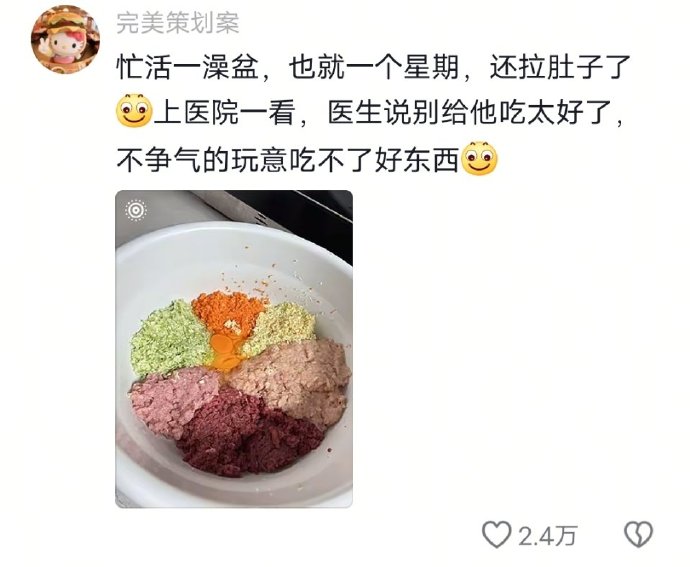Tap the live photo icon on the image
Viewport: 690px width, 567px height.
[136, 210]
